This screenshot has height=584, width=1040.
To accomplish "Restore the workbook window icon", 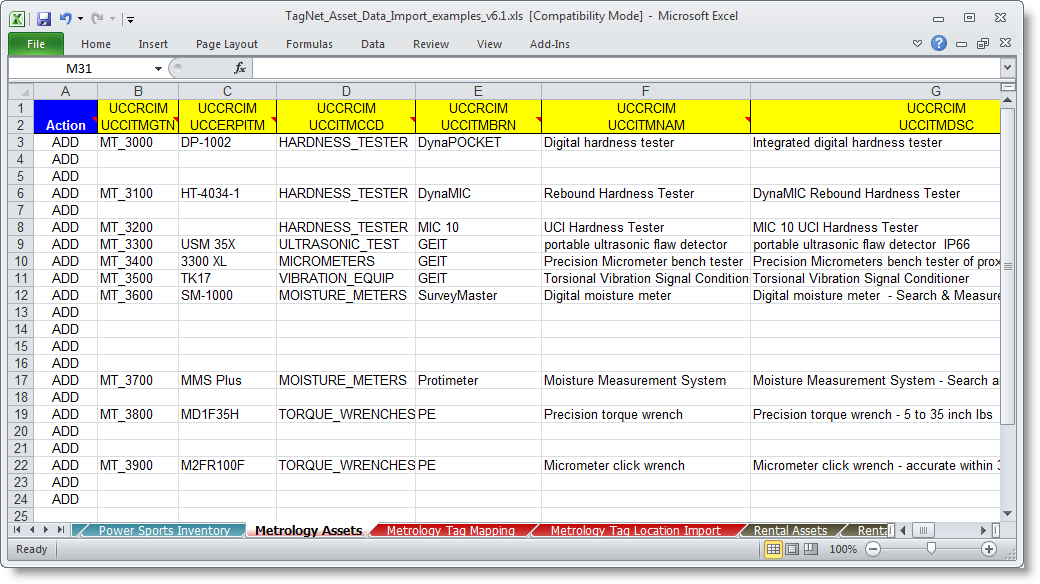I will (x=983, y=43).
